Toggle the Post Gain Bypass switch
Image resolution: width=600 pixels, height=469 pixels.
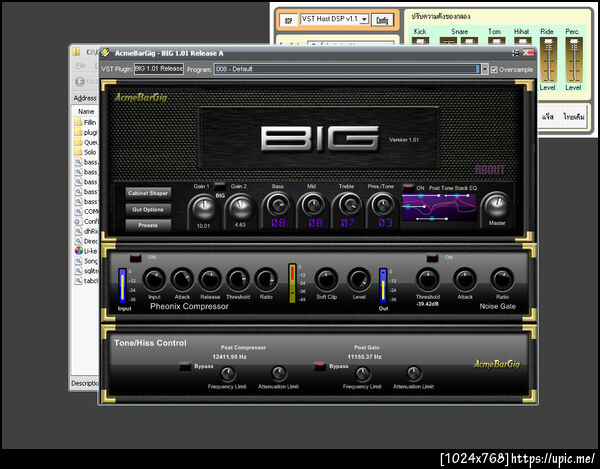point(320,366)
